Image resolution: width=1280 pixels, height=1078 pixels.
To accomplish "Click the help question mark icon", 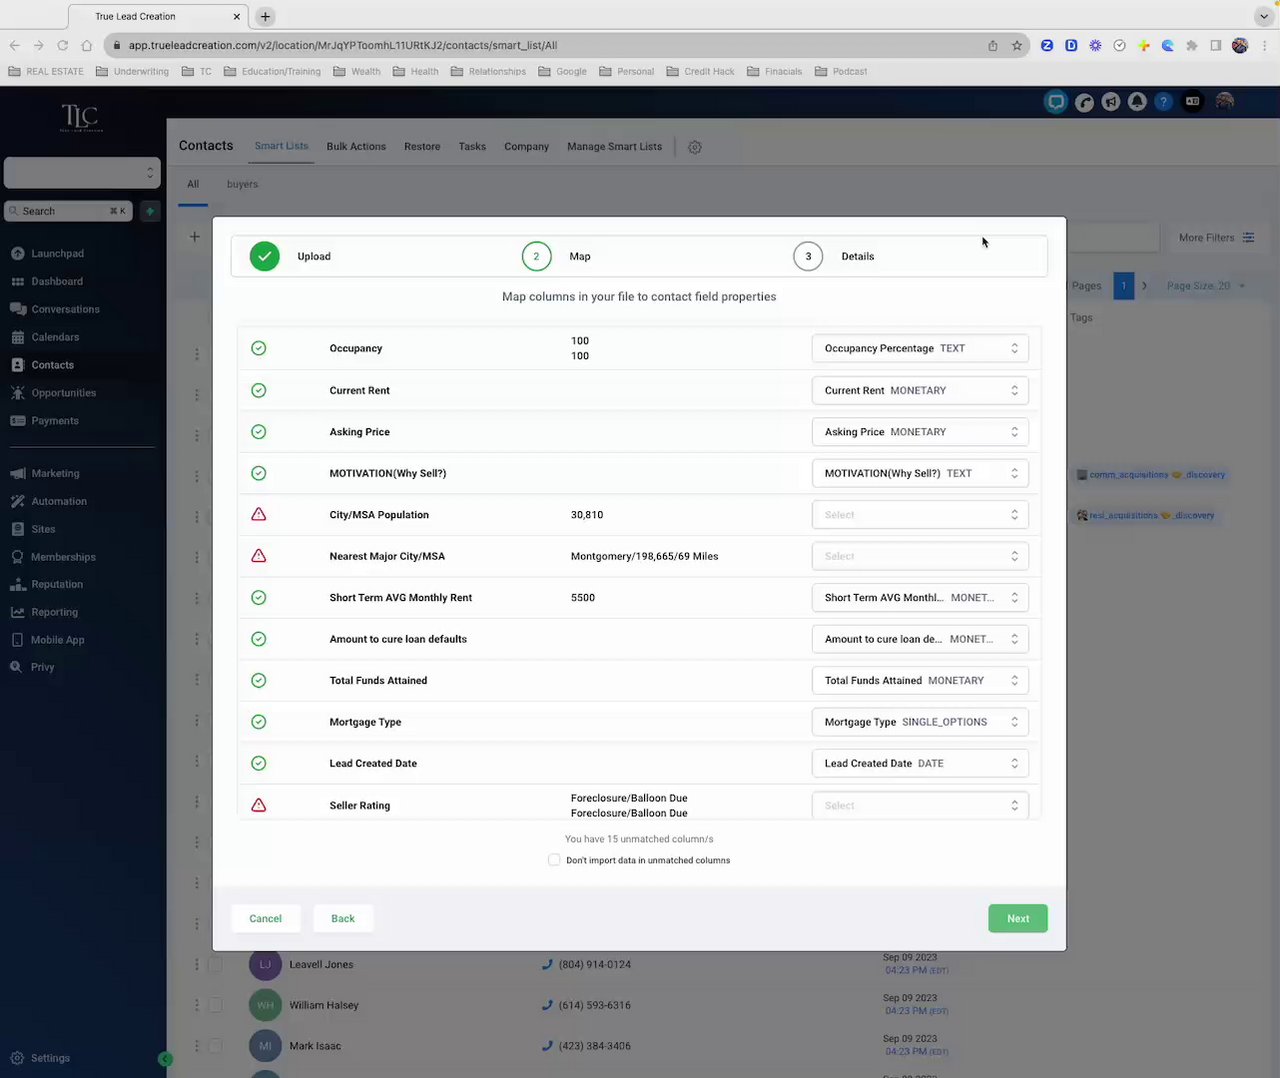I will [x=1164, y=102].
